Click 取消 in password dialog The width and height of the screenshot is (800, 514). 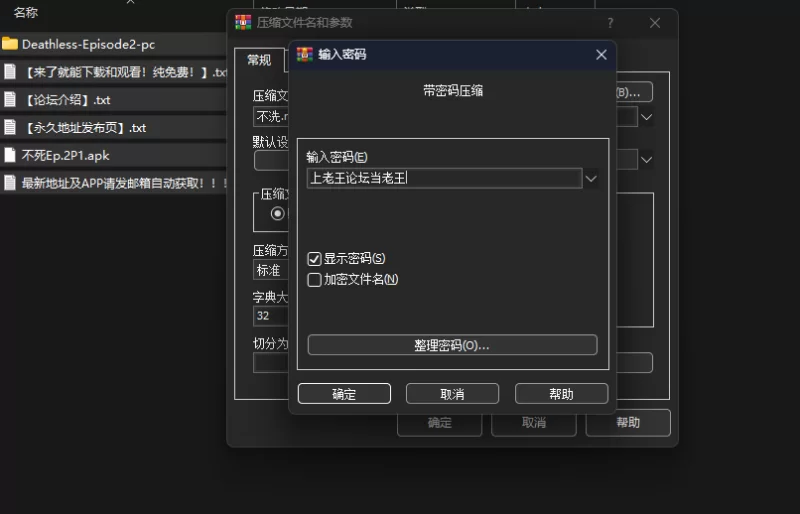click(x=452, y=394)
